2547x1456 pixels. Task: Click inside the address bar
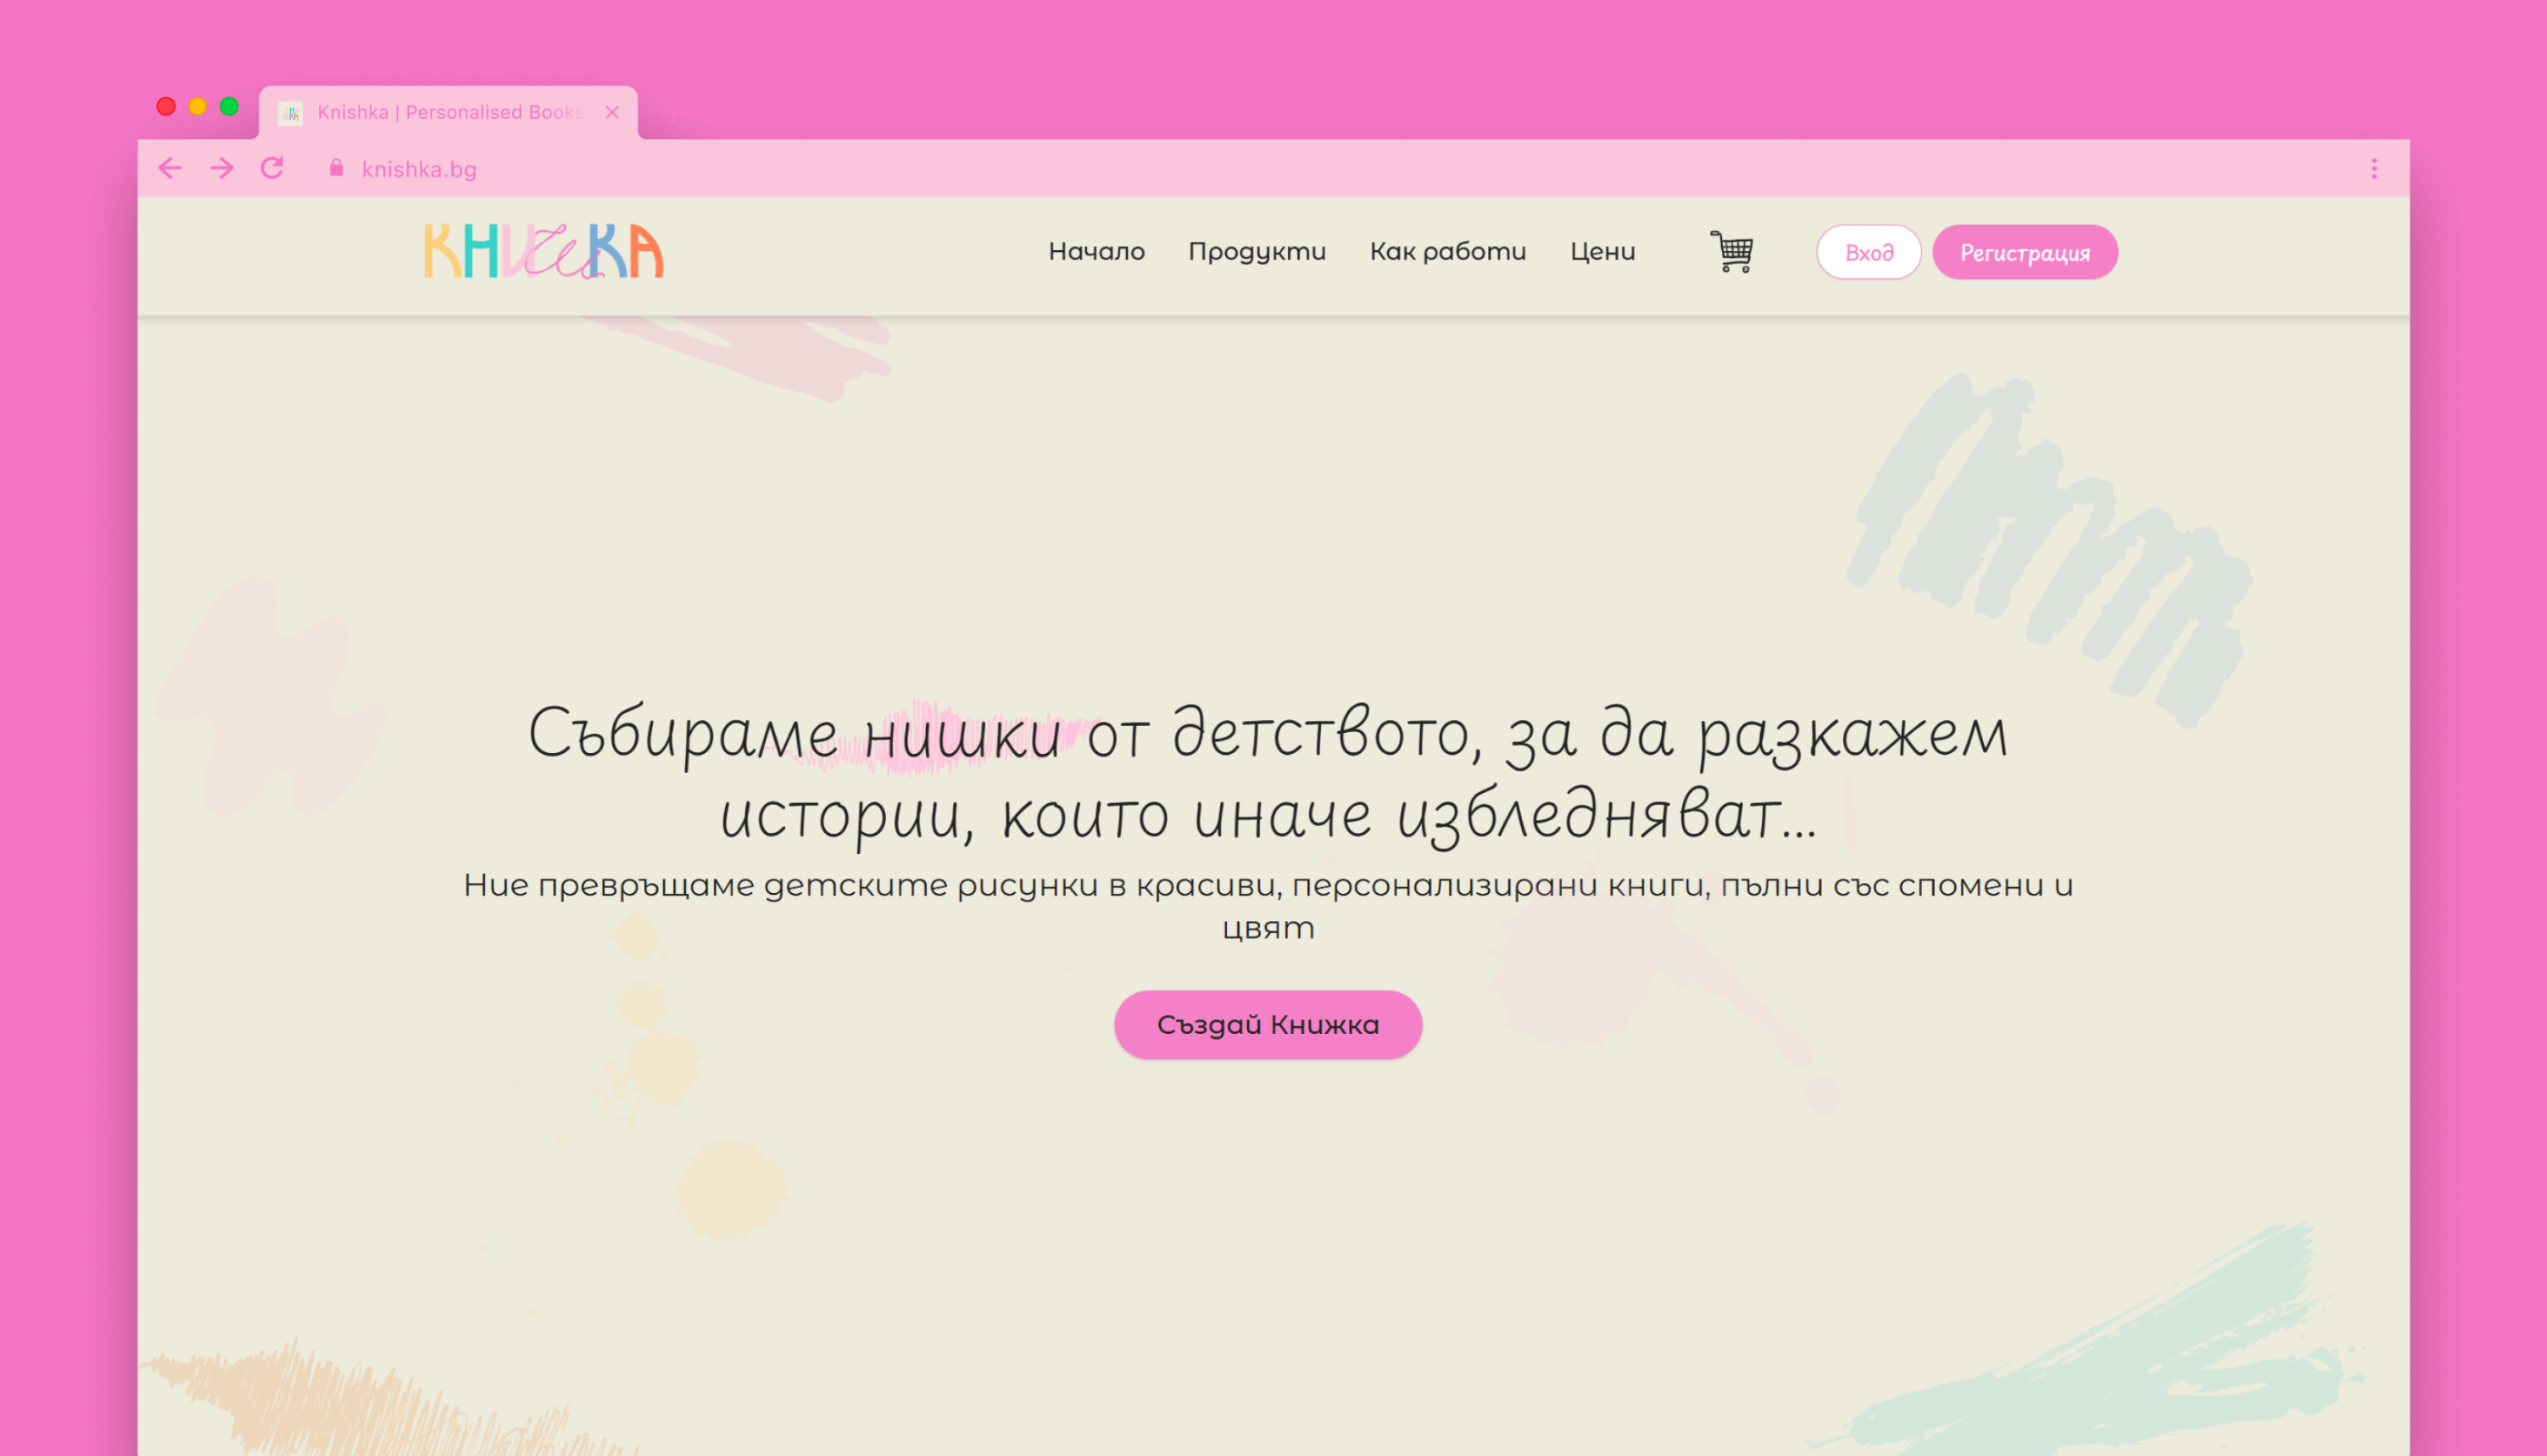pyautogui.click(x=700, y=169)
